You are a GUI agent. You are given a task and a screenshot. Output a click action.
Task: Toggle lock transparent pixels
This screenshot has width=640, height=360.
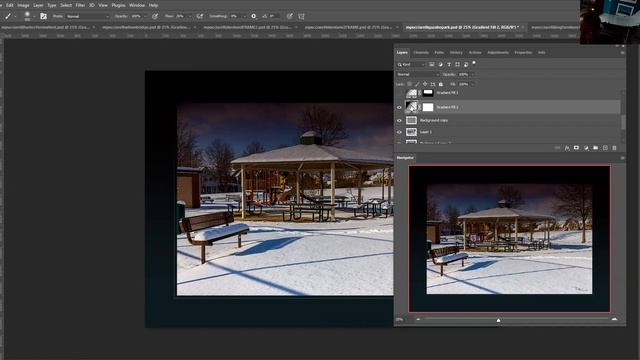(409, 84)
